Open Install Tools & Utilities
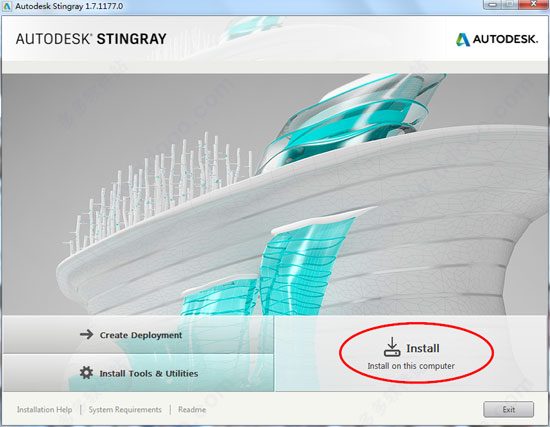 139,373
